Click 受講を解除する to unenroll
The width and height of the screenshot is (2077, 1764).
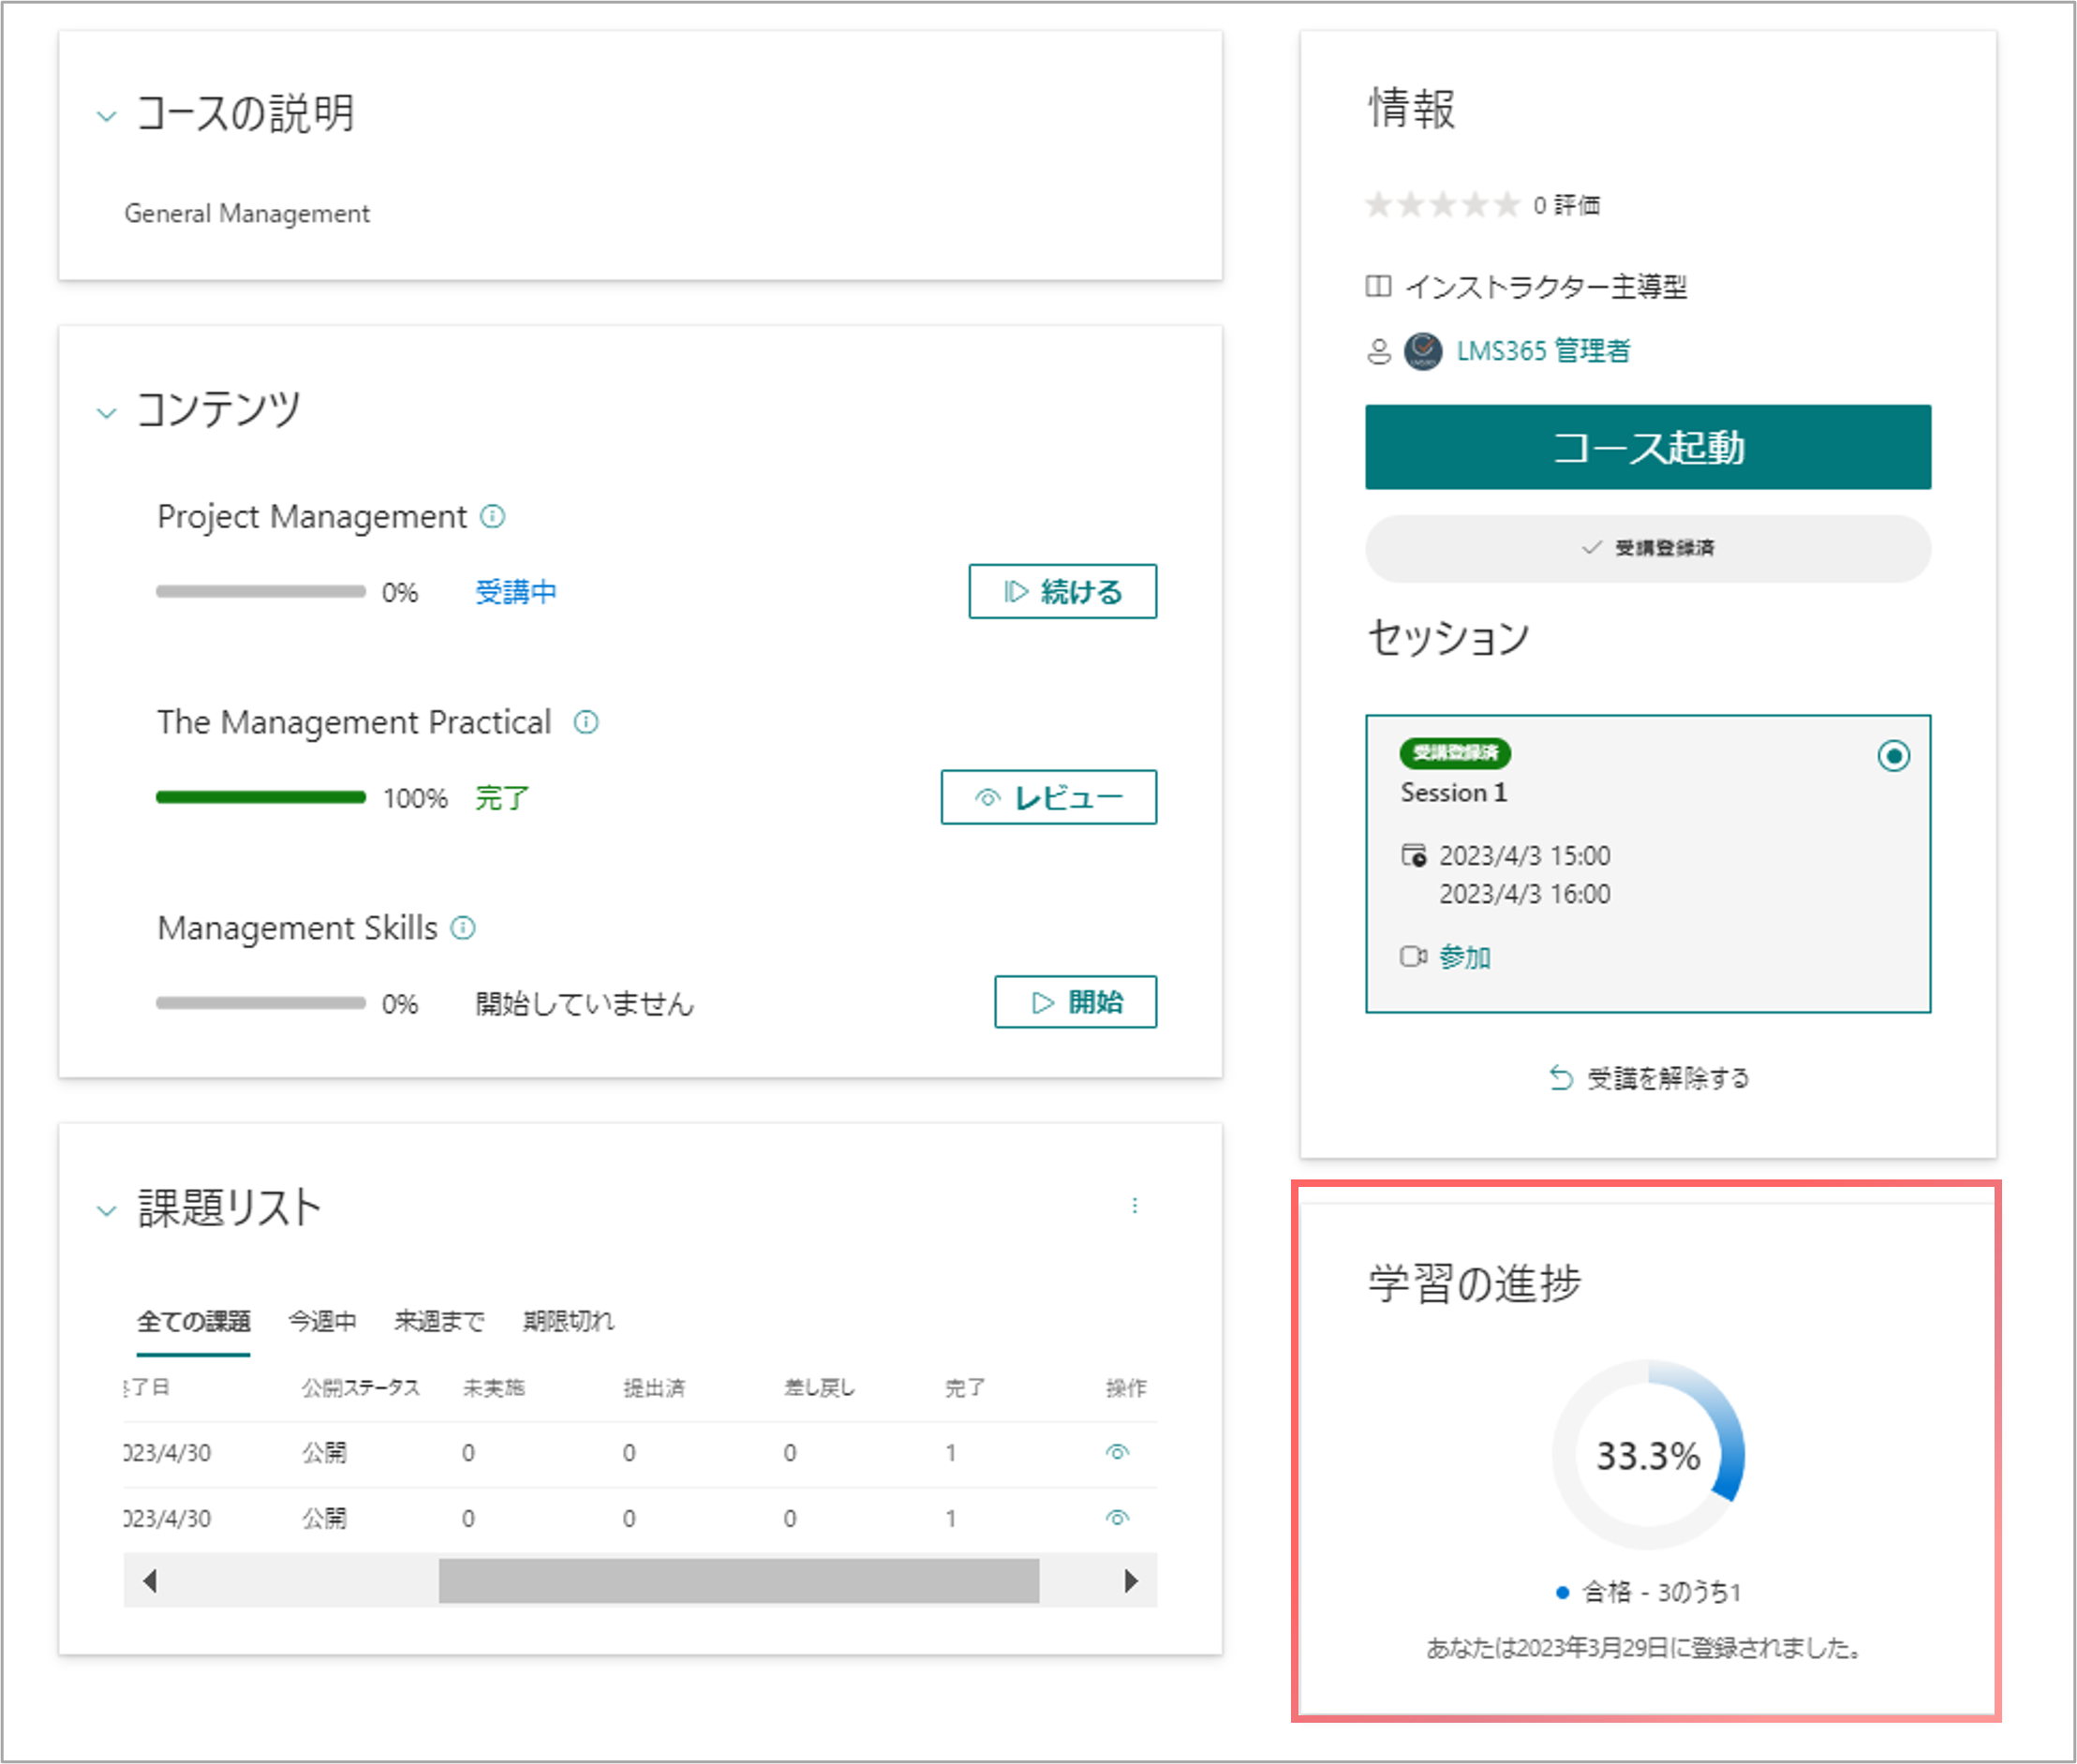tap(1668, 1078)
